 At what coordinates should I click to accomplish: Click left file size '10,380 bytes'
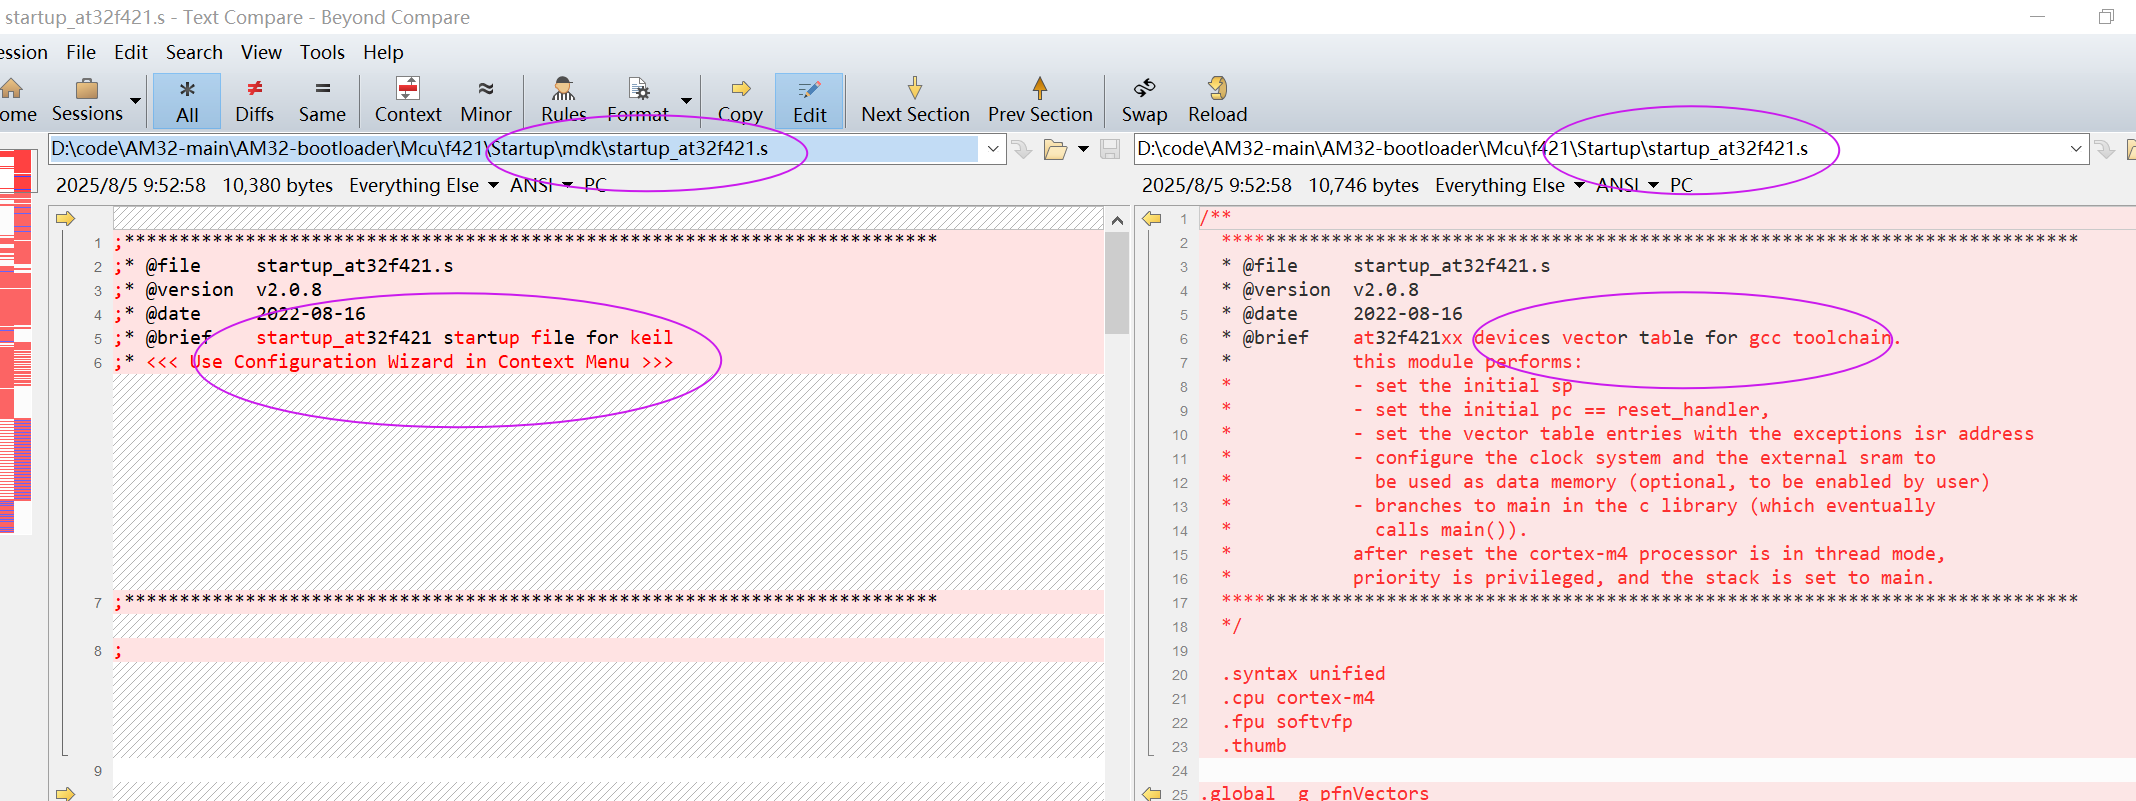[277, 185]
